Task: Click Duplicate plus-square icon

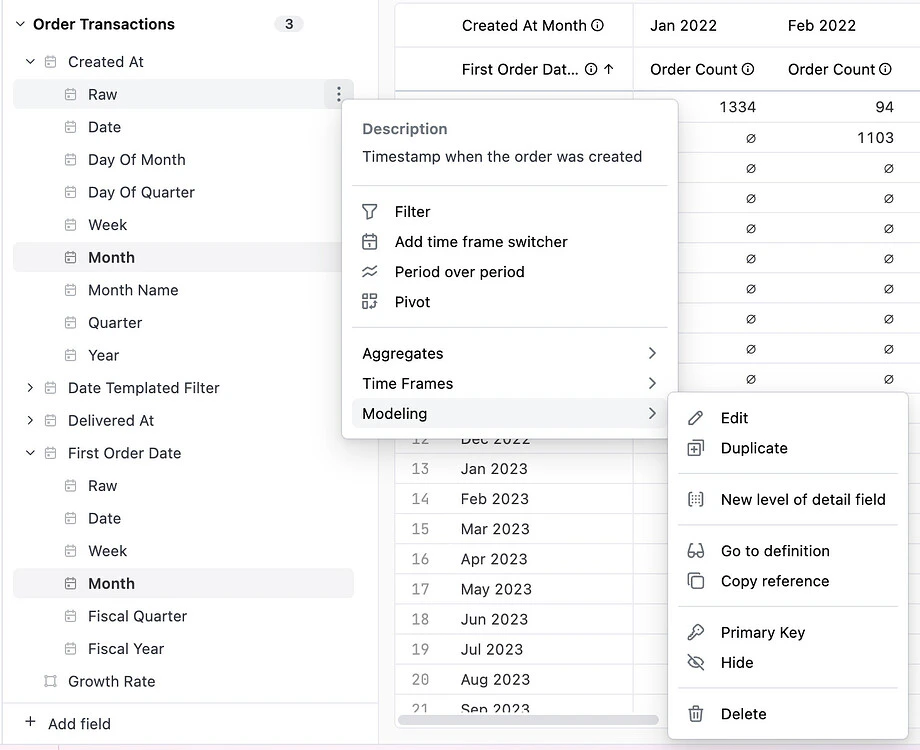Action: 695,448
